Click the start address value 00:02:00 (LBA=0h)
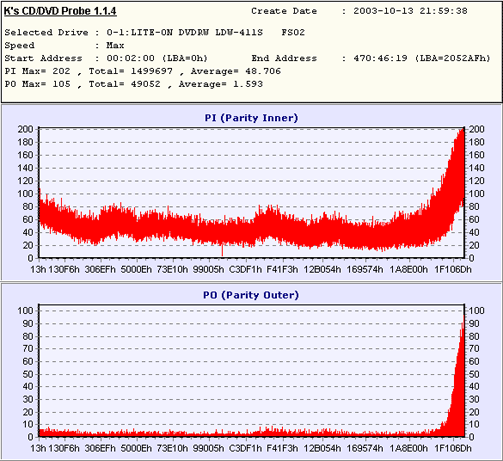Image resolution: width=503 pixels, height=461 pixels. pyautogui.click(x=157, y=58)
